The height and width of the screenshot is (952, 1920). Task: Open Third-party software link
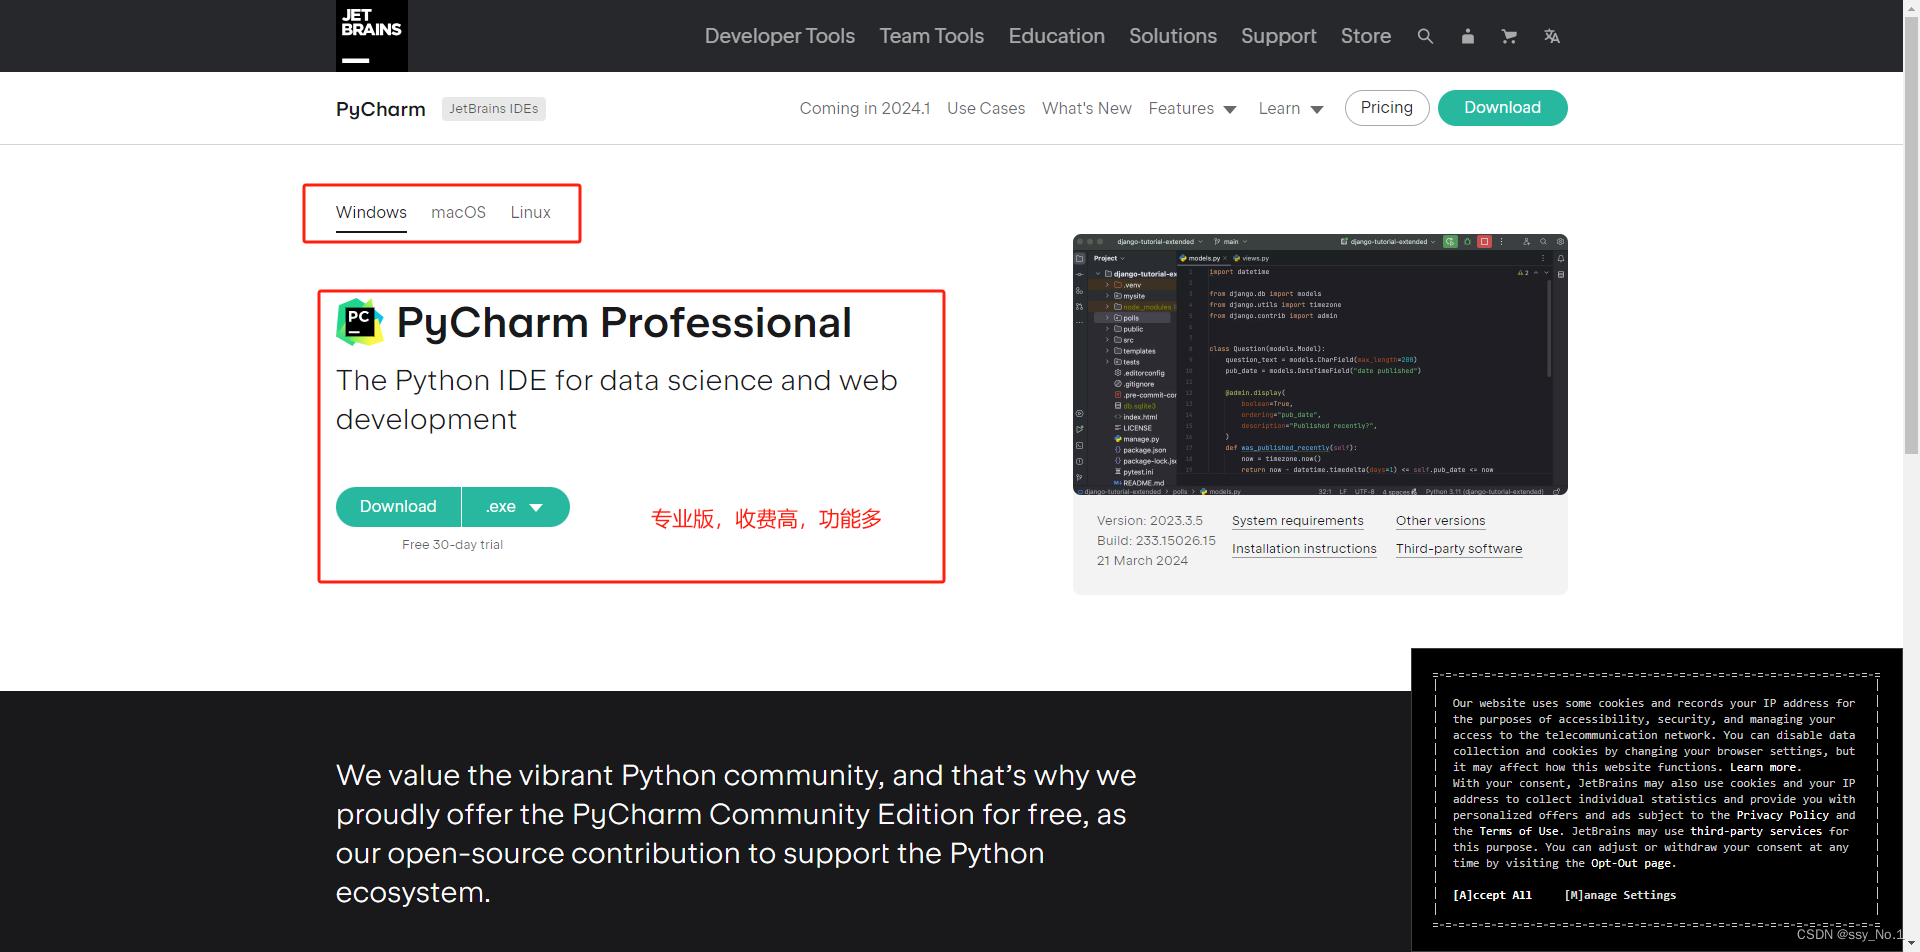(1459, 548)
